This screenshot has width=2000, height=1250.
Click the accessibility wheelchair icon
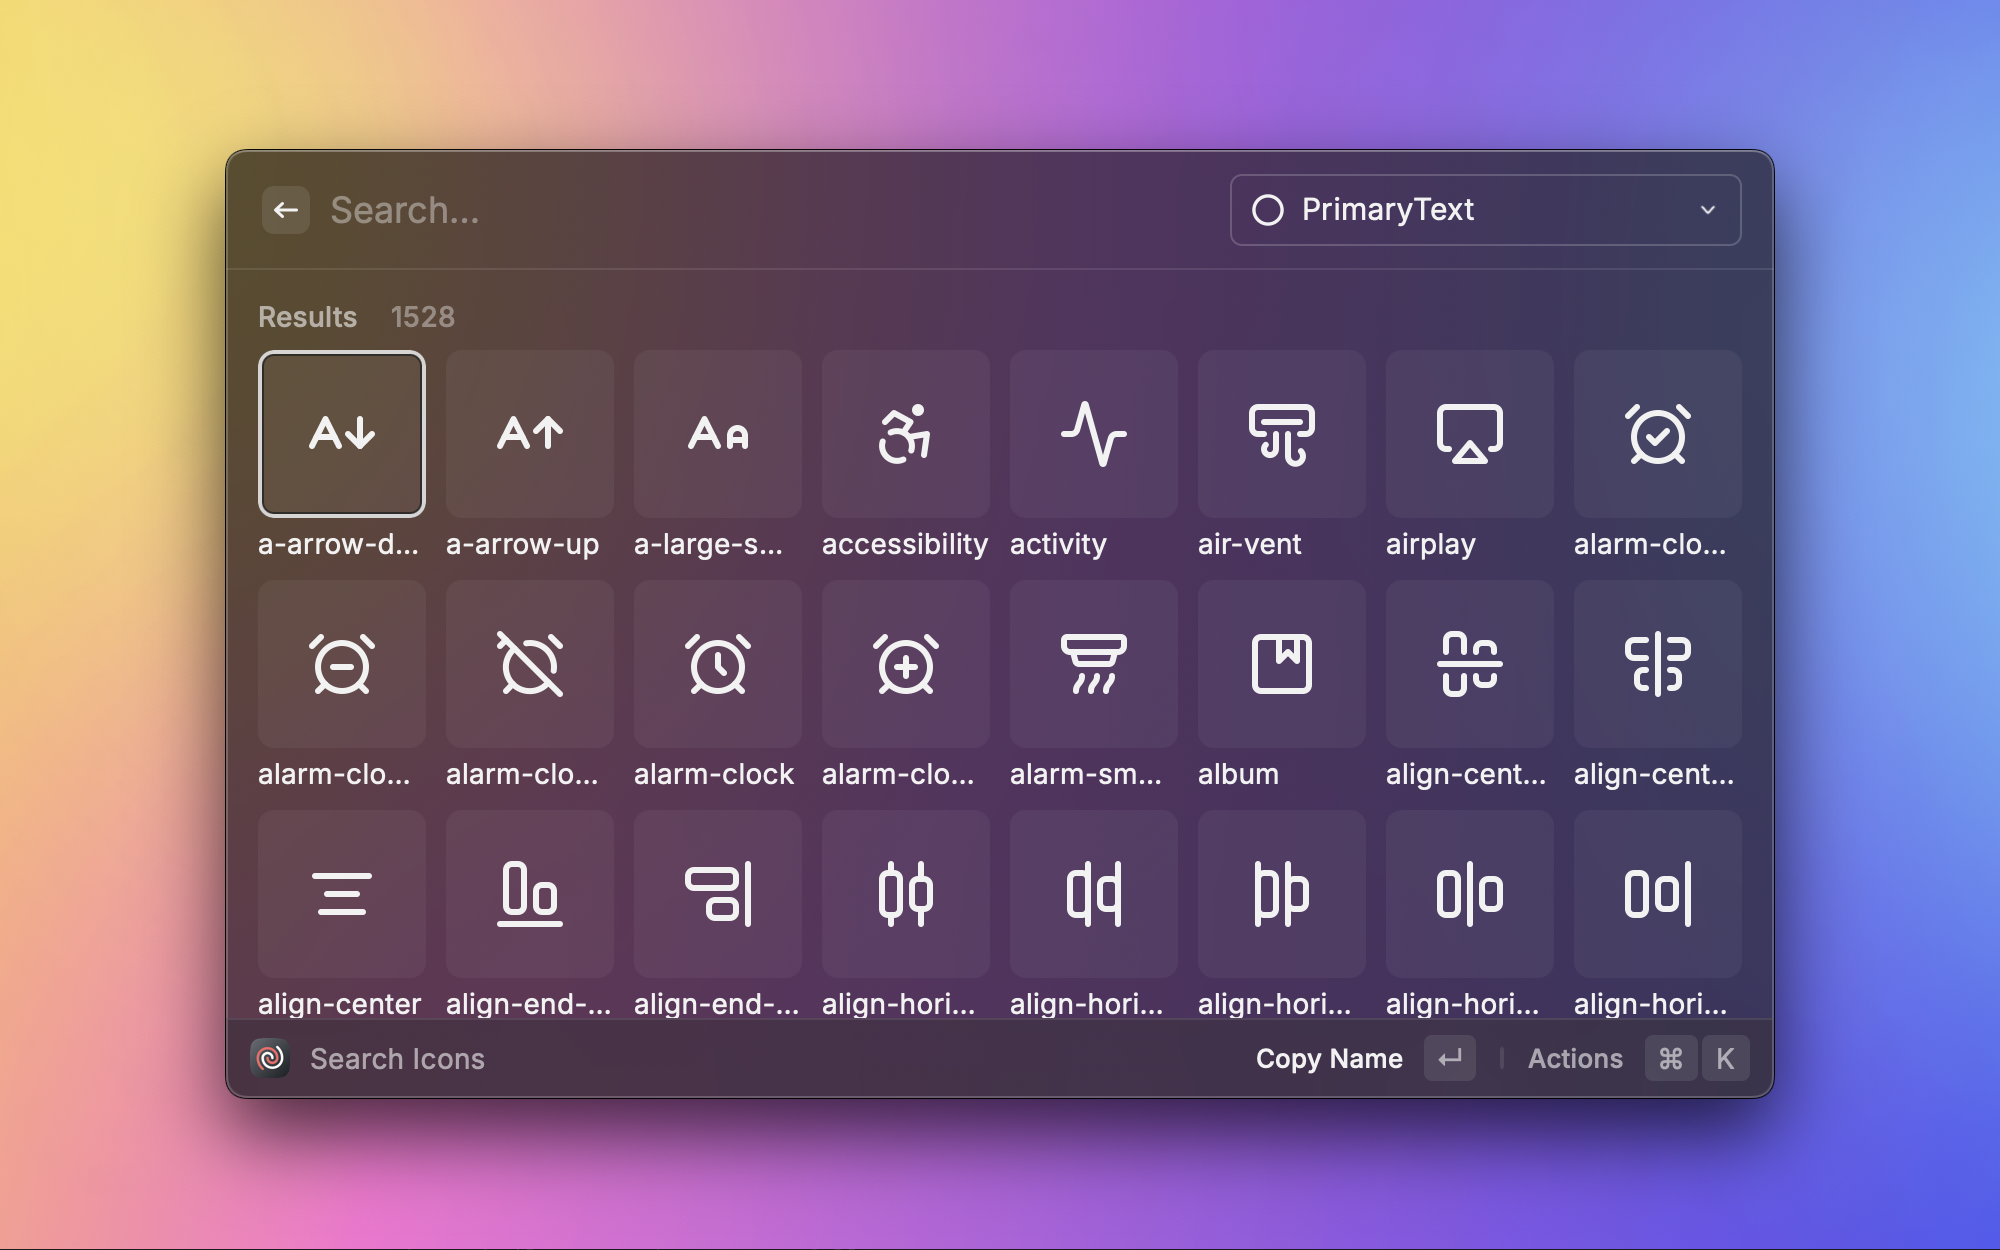[x=905, y=434]
